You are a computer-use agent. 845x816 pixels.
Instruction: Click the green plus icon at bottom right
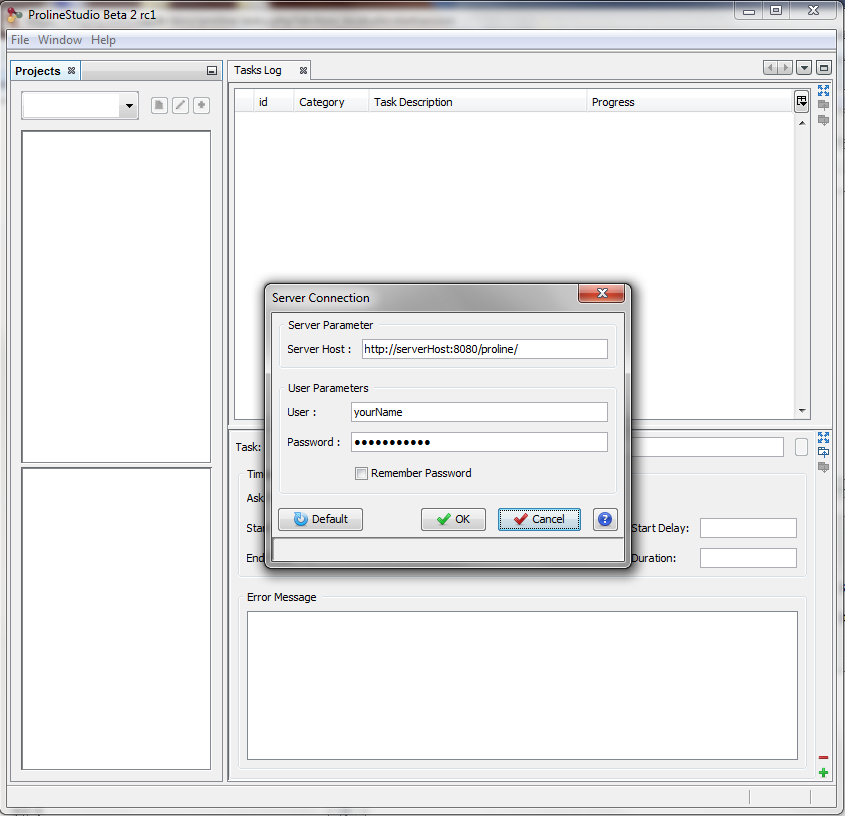pyautogui.click(x=823, y=773)
